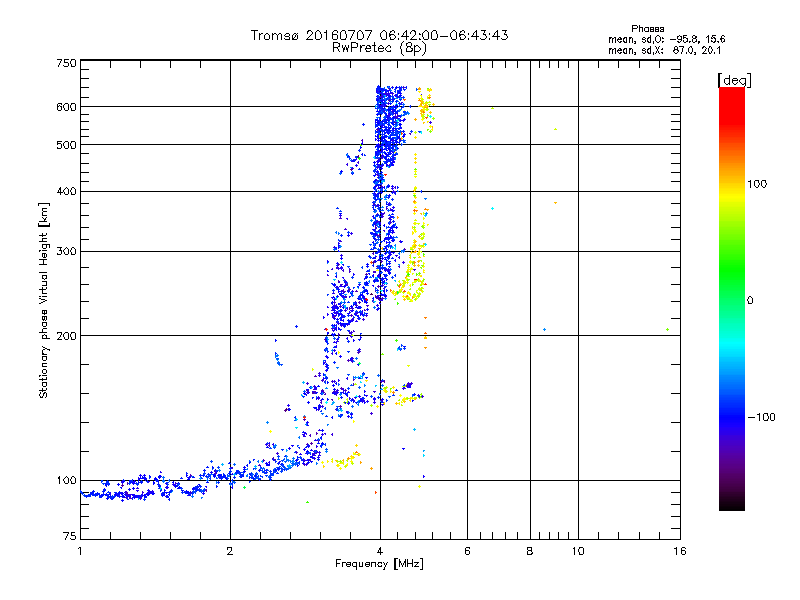The height and width of the screenshot is (600, 800).
Task: Click the 'Phases' header text
Action: [647, 29]
